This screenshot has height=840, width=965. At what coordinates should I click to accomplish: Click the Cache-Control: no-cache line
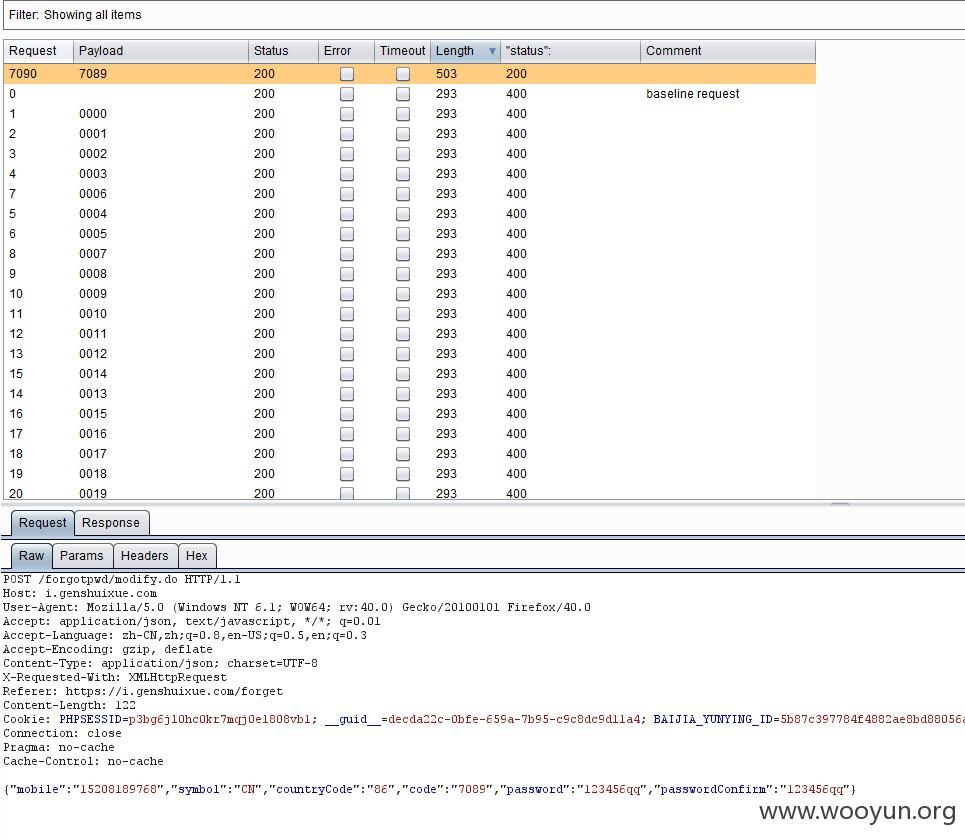[83, 761]
